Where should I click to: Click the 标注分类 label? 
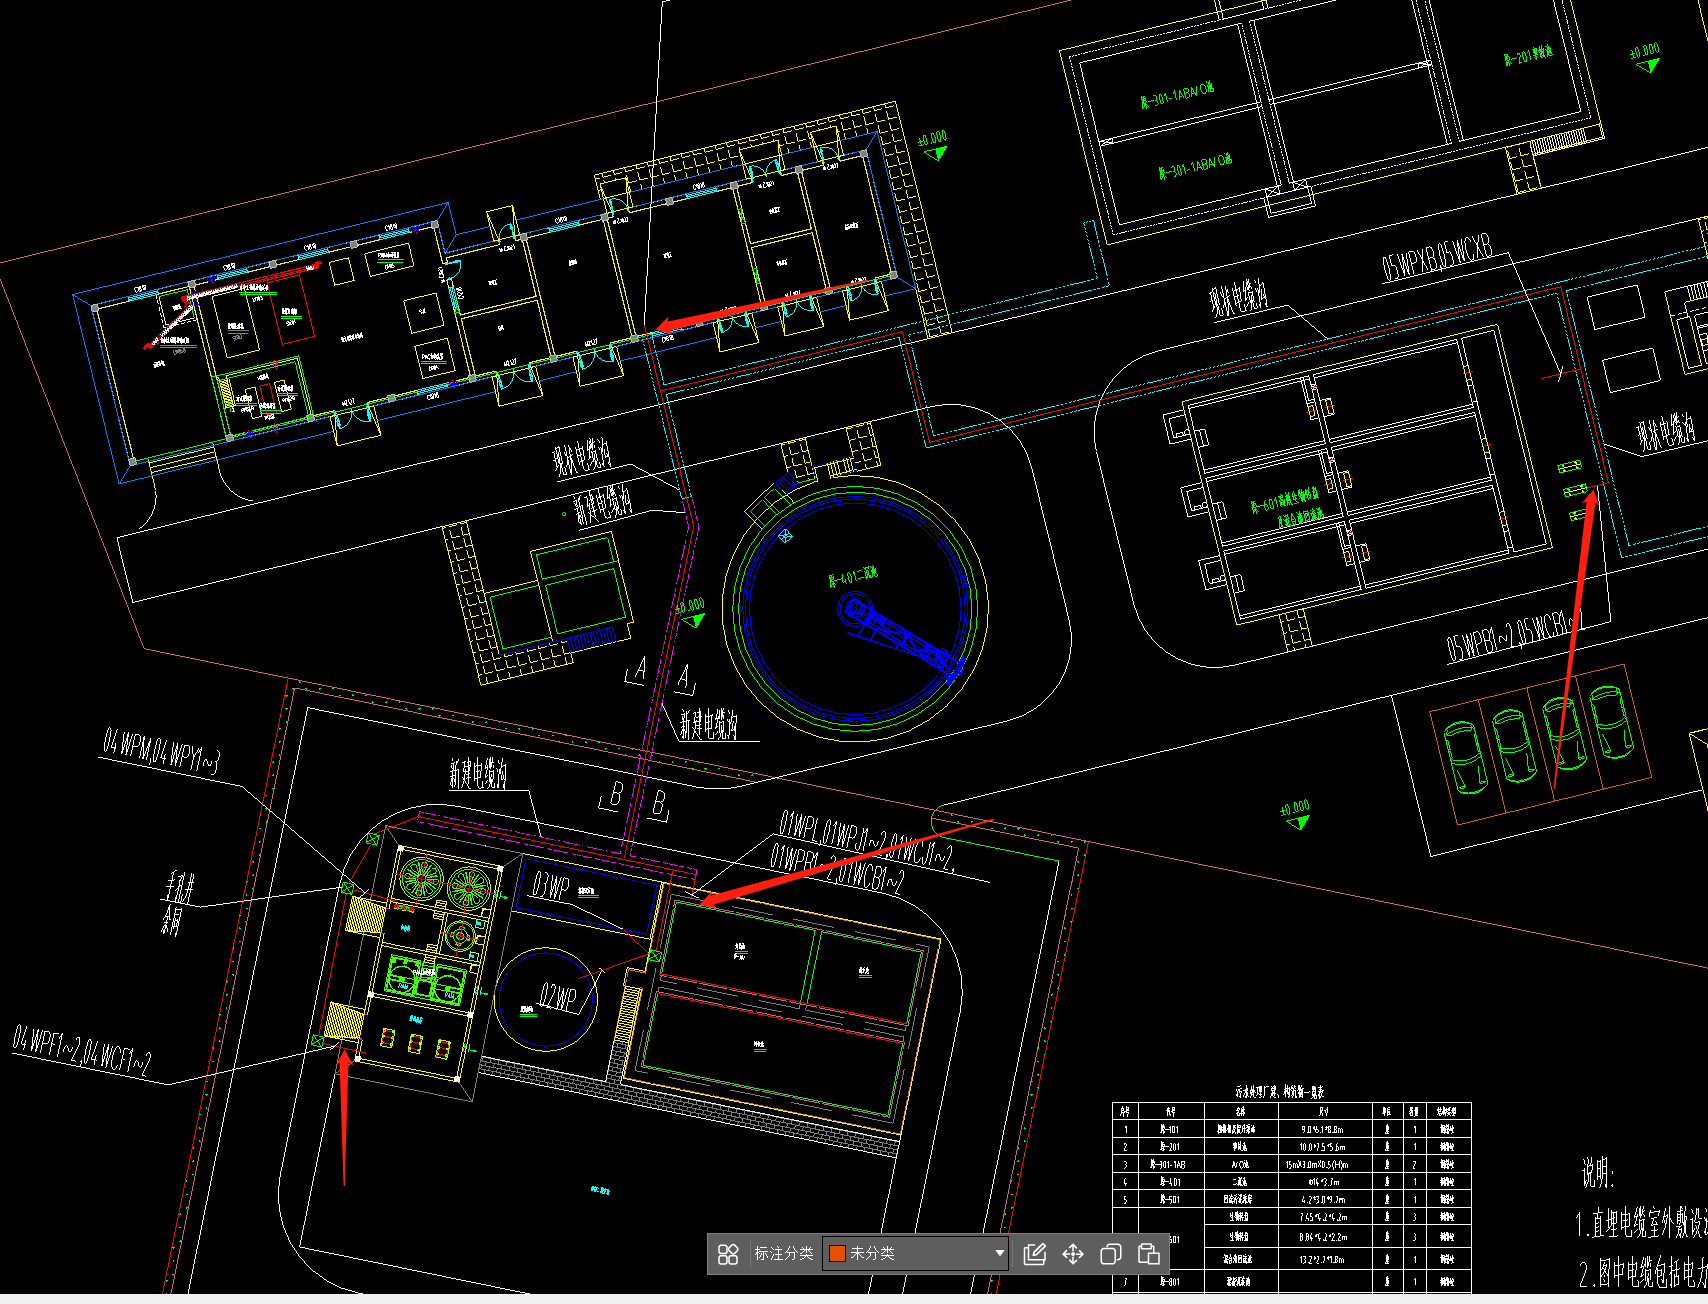[x=783, y=1254]
